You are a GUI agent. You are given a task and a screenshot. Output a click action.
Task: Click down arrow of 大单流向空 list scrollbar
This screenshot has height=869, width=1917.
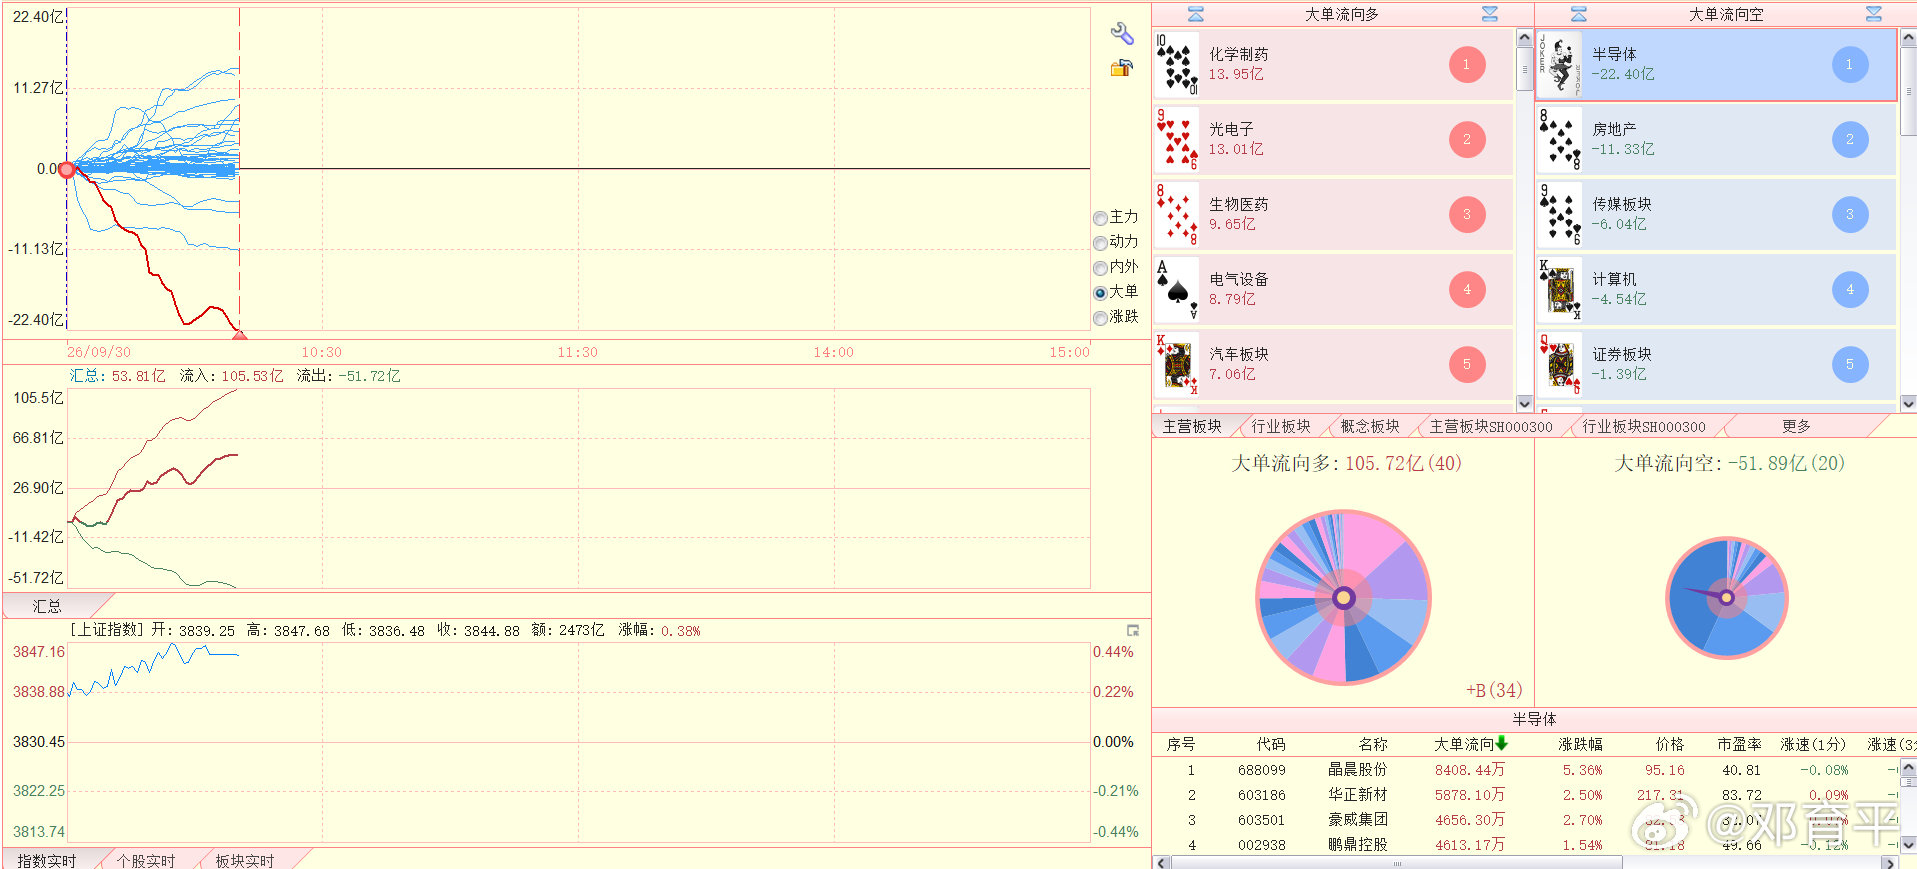[1908, 403]
